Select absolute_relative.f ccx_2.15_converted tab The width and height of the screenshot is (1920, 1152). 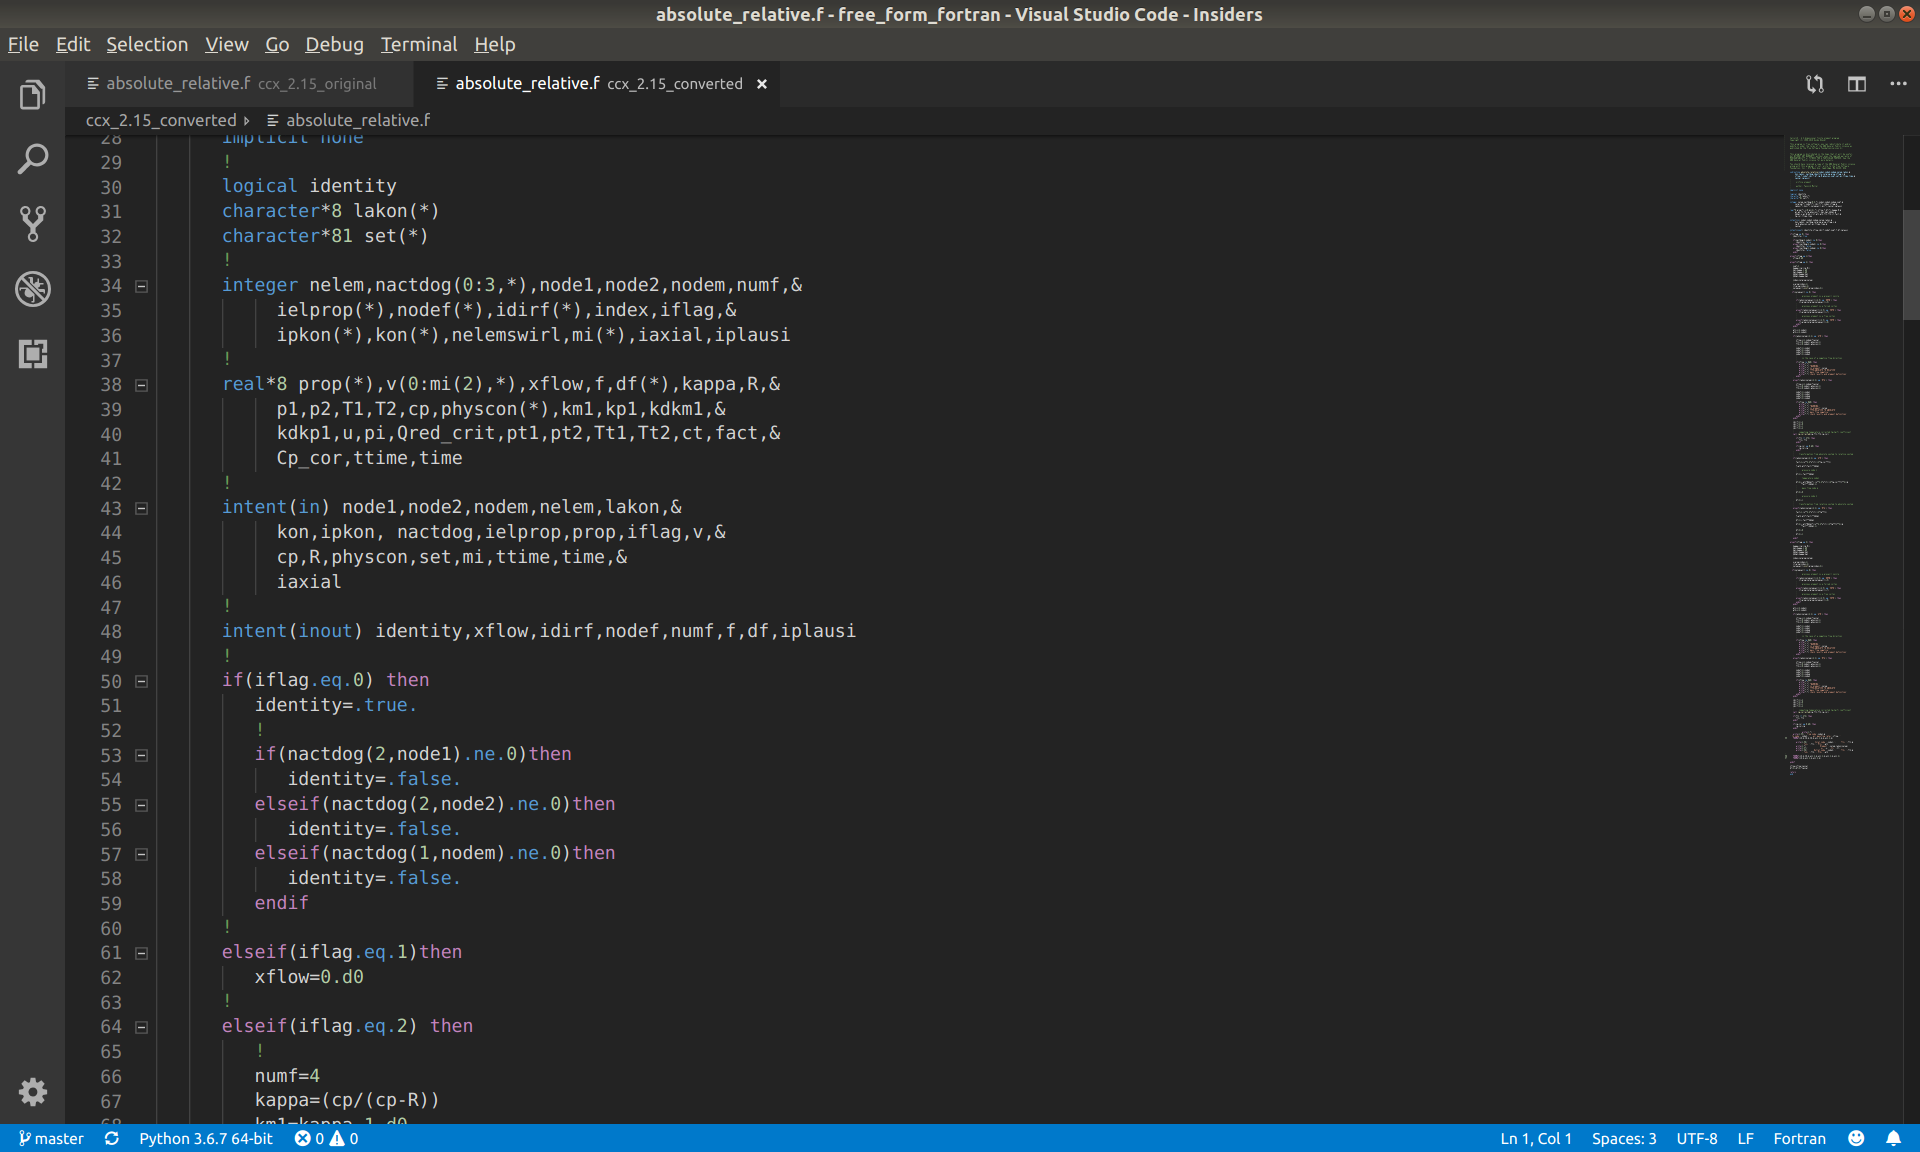(x=598, y=84)
